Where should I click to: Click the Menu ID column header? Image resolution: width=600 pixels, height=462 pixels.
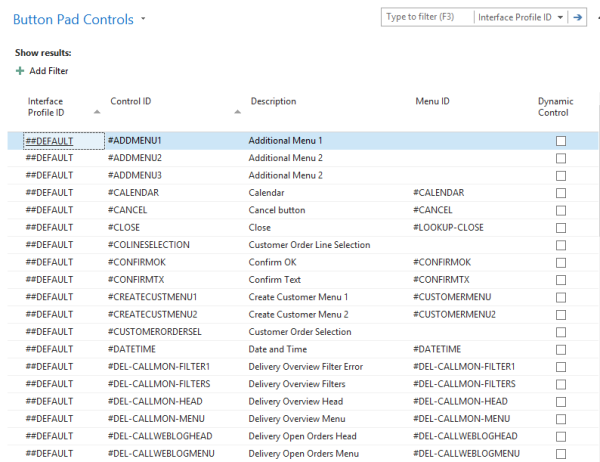tap(432, 101)
